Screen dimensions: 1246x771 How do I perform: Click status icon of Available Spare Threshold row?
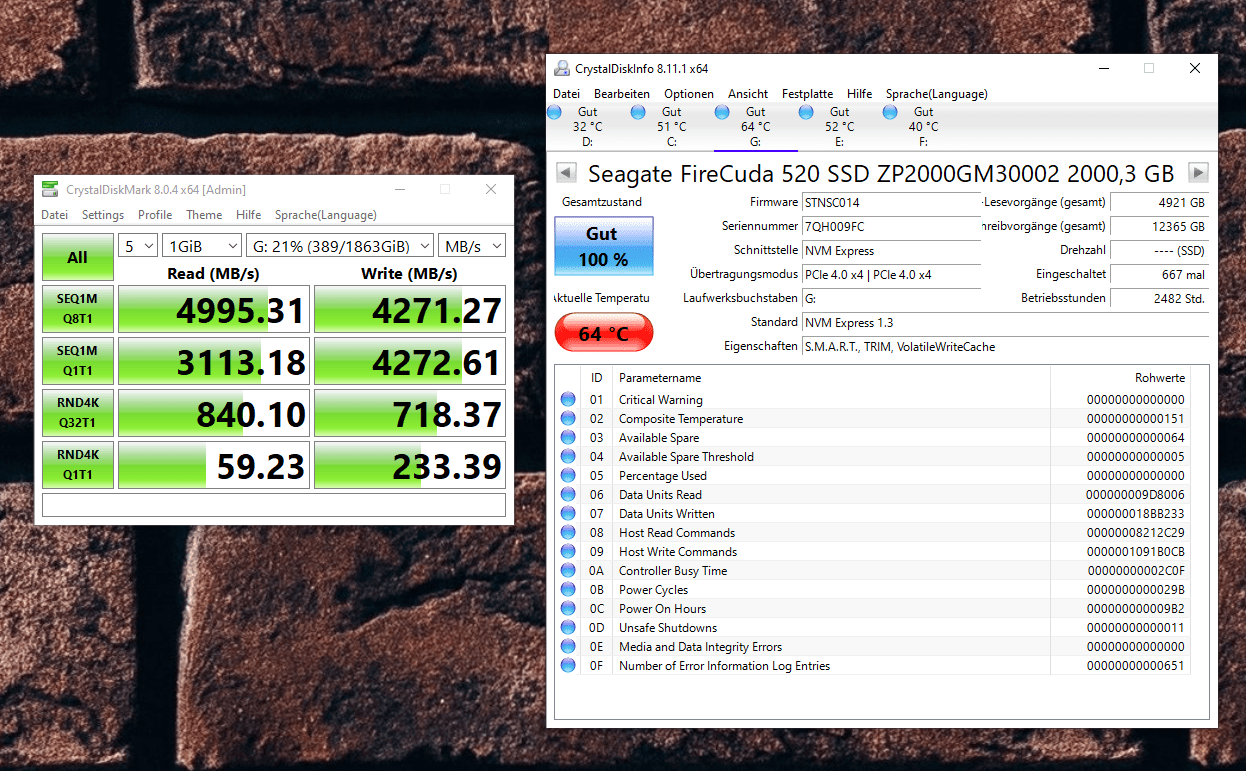coord(568,457)
